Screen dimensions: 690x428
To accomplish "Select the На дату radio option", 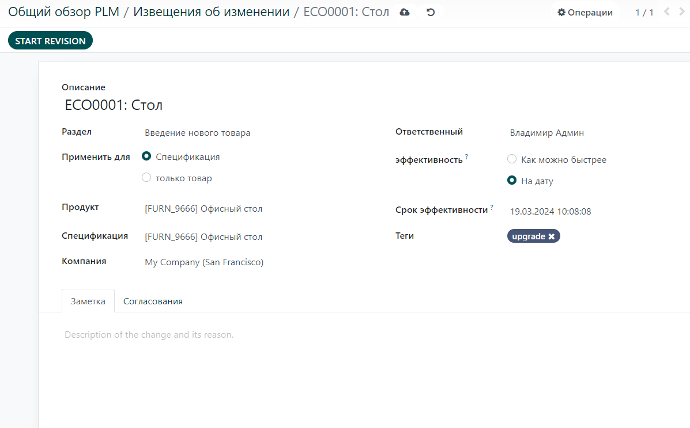I will pos(512,180).
